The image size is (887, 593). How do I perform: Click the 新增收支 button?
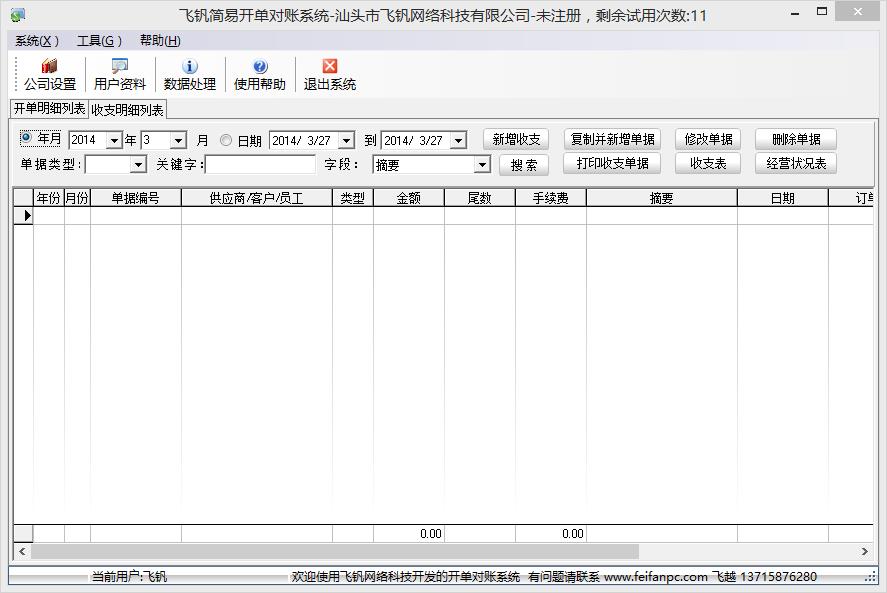[516, 140]
